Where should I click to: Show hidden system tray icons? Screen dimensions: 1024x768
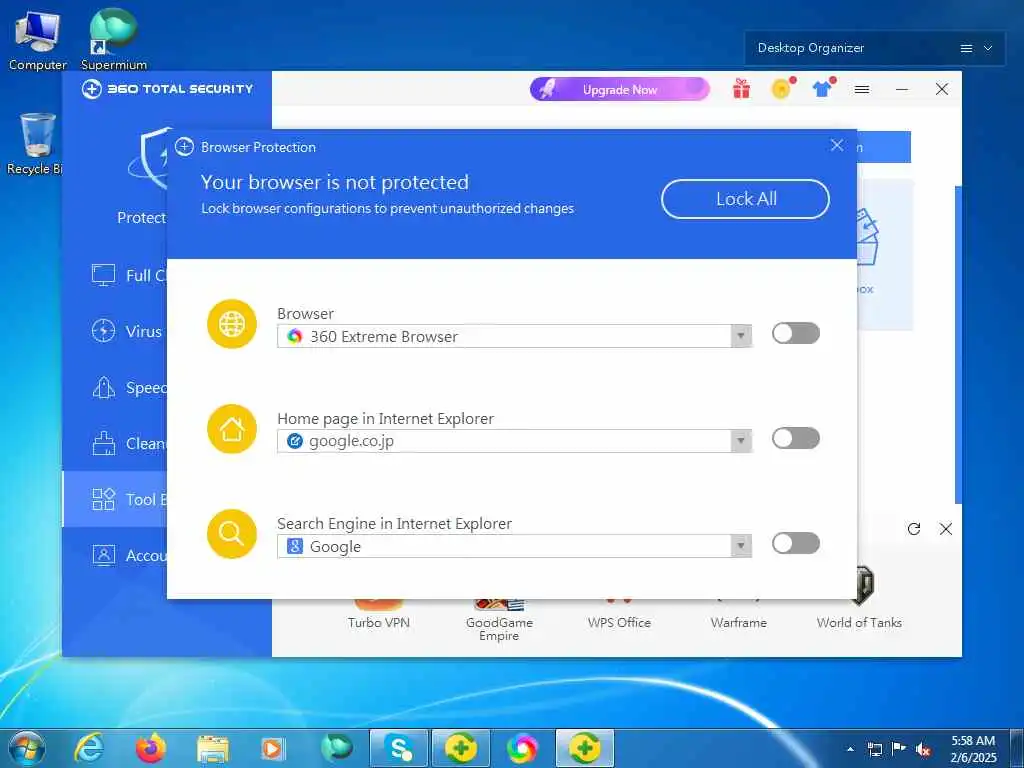pyautogui.click(x=850, y=749)
